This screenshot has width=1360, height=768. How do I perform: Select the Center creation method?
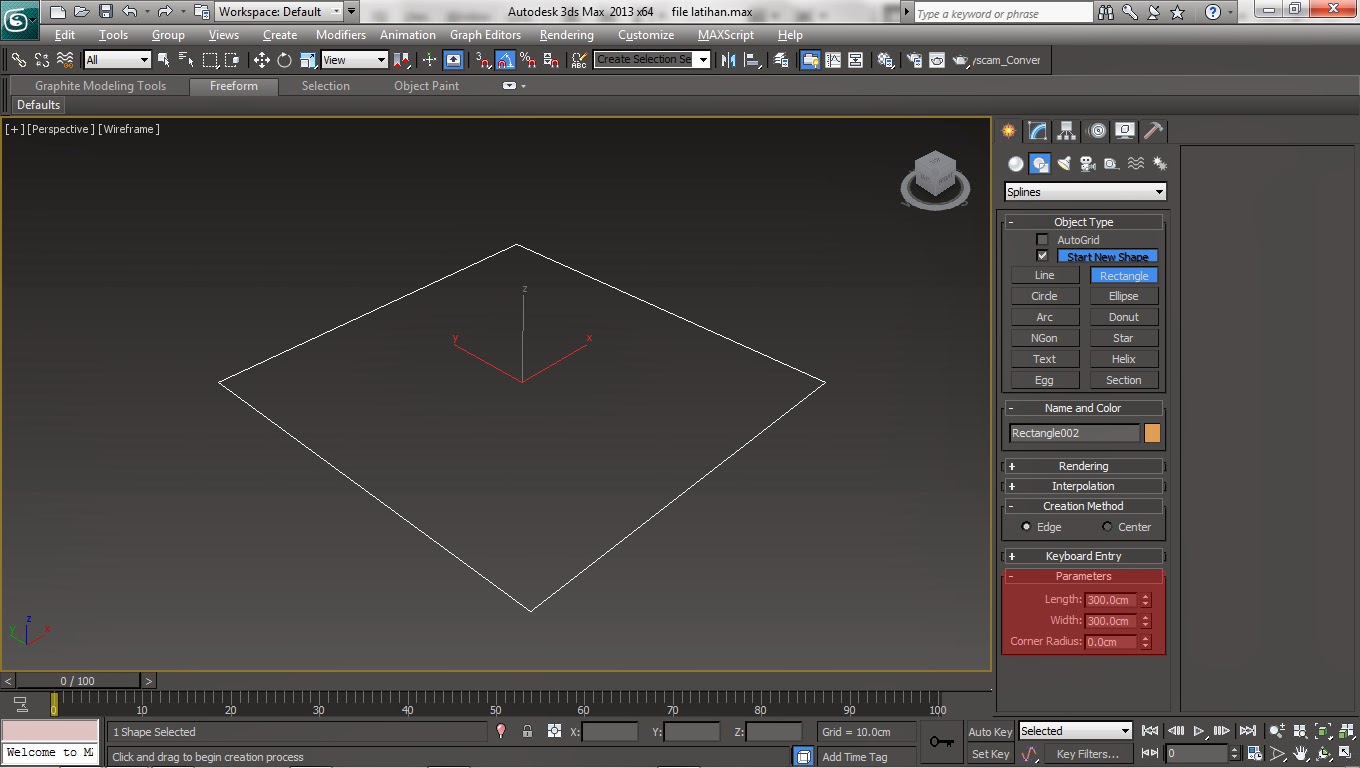pos(1107,527)
